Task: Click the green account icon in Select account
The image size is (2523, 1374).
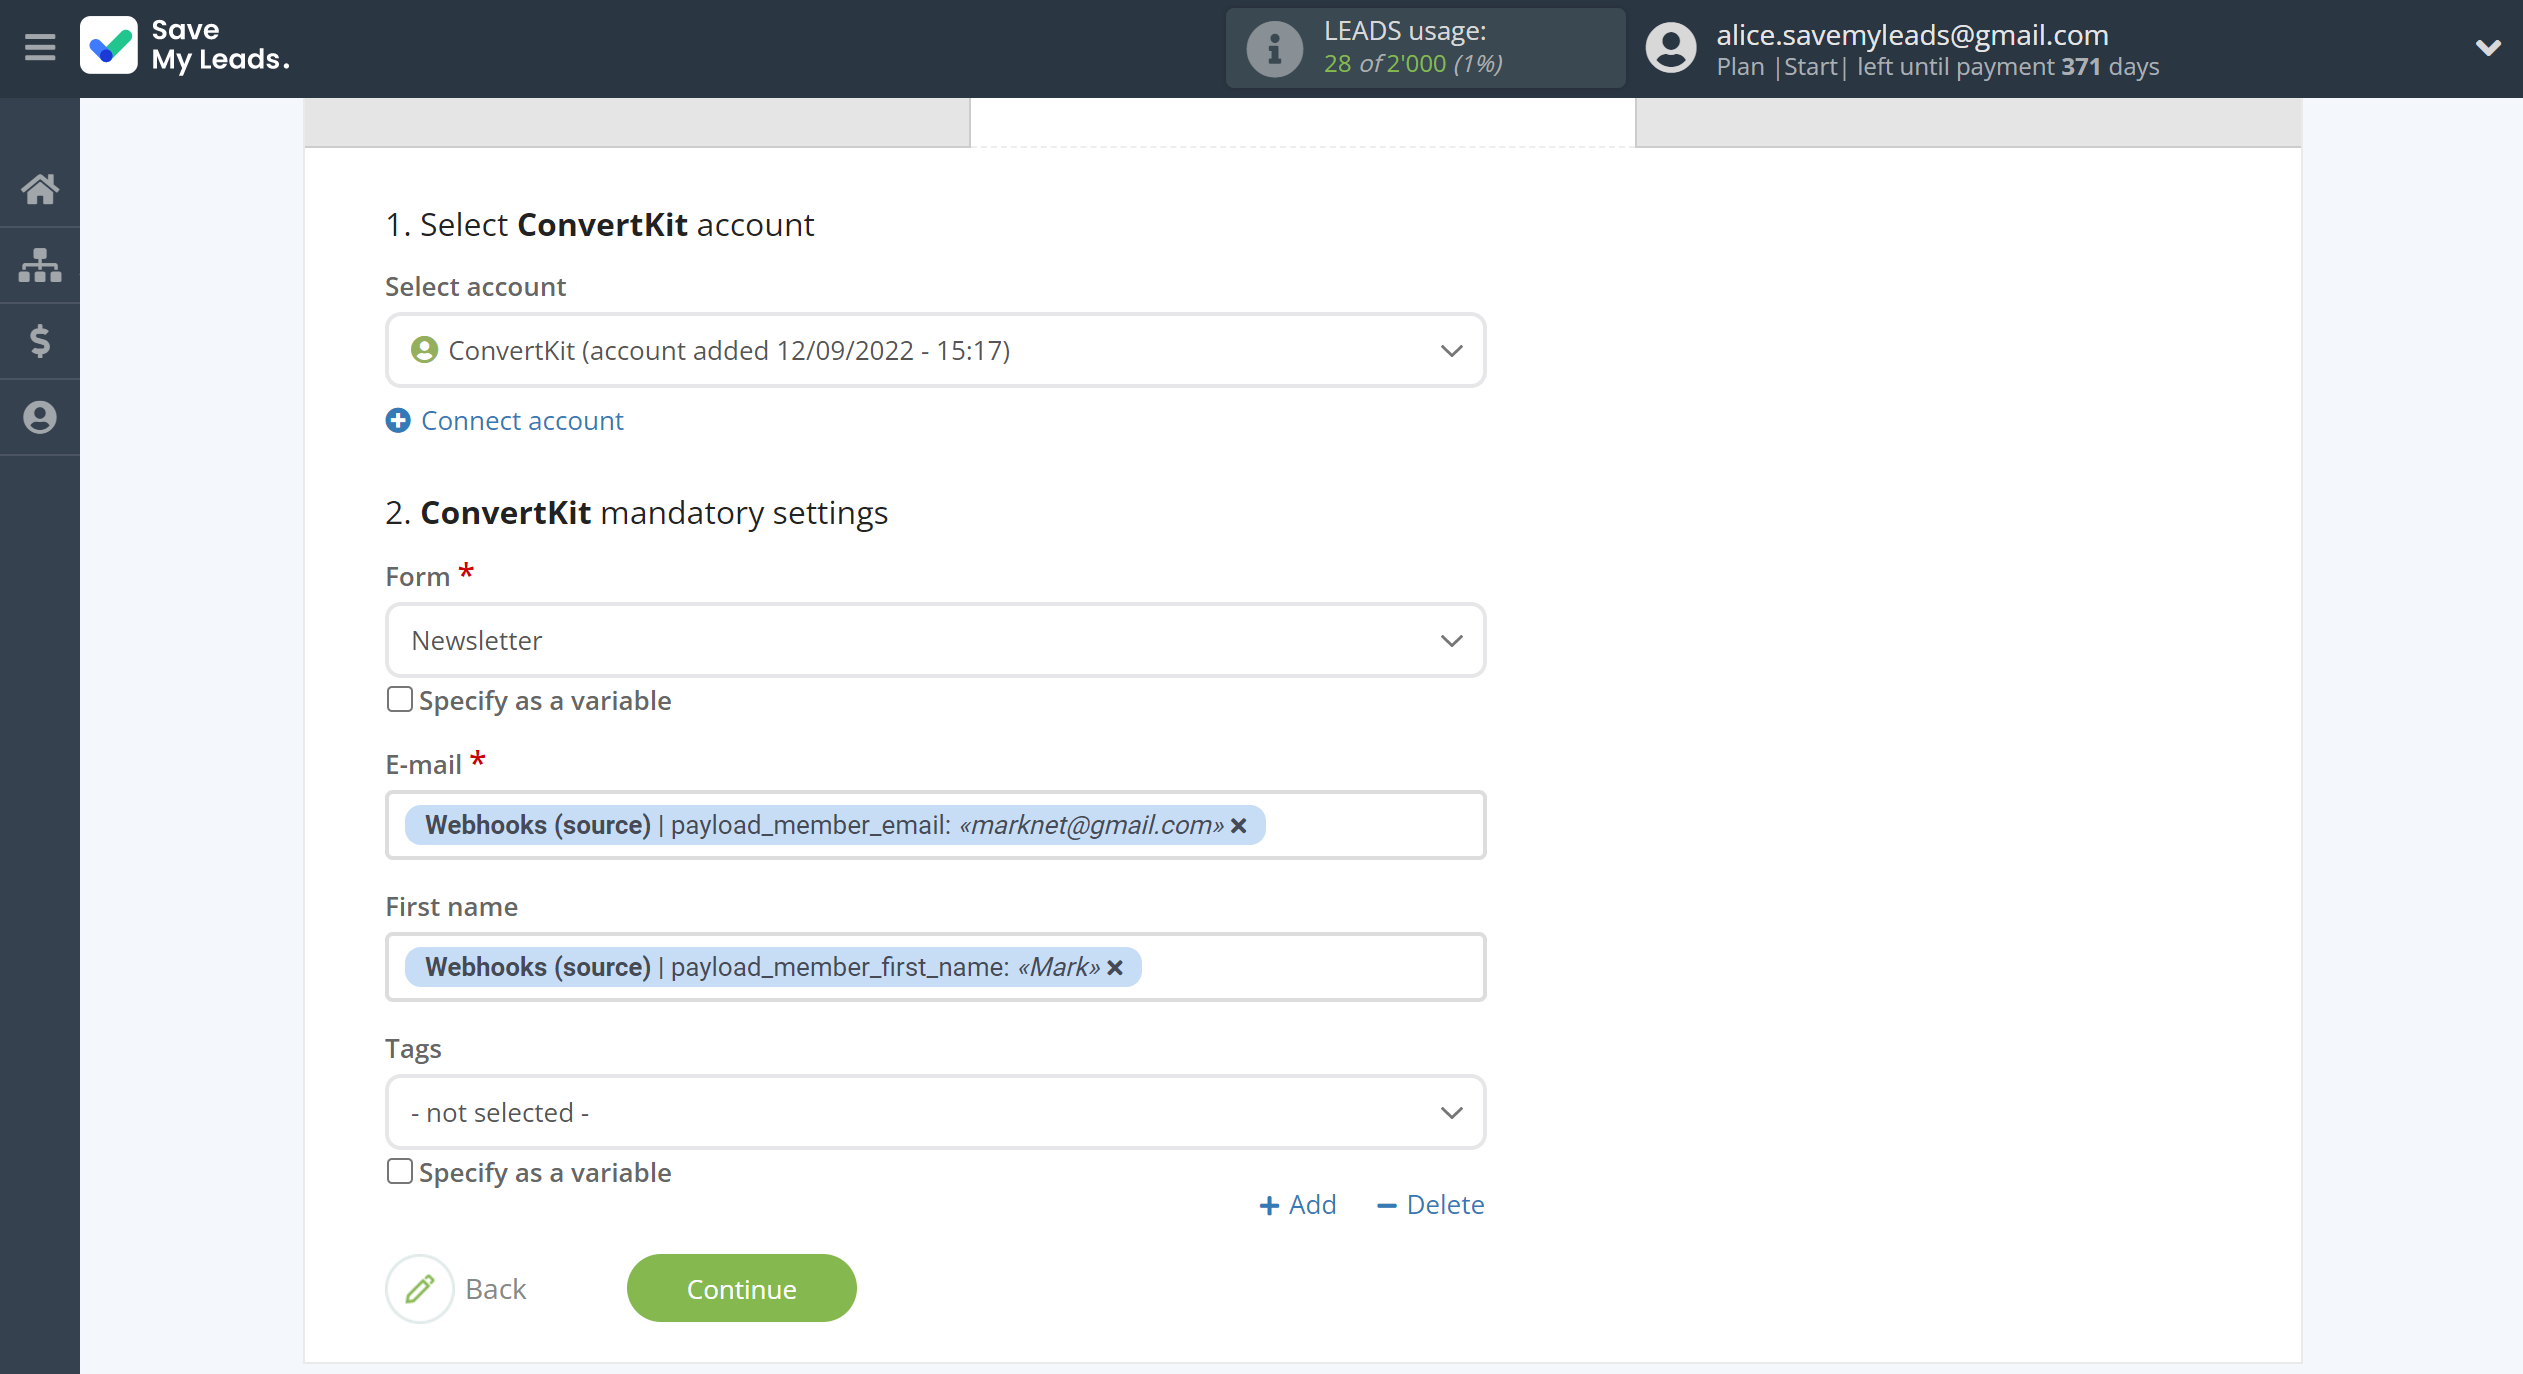Action: 424,350
